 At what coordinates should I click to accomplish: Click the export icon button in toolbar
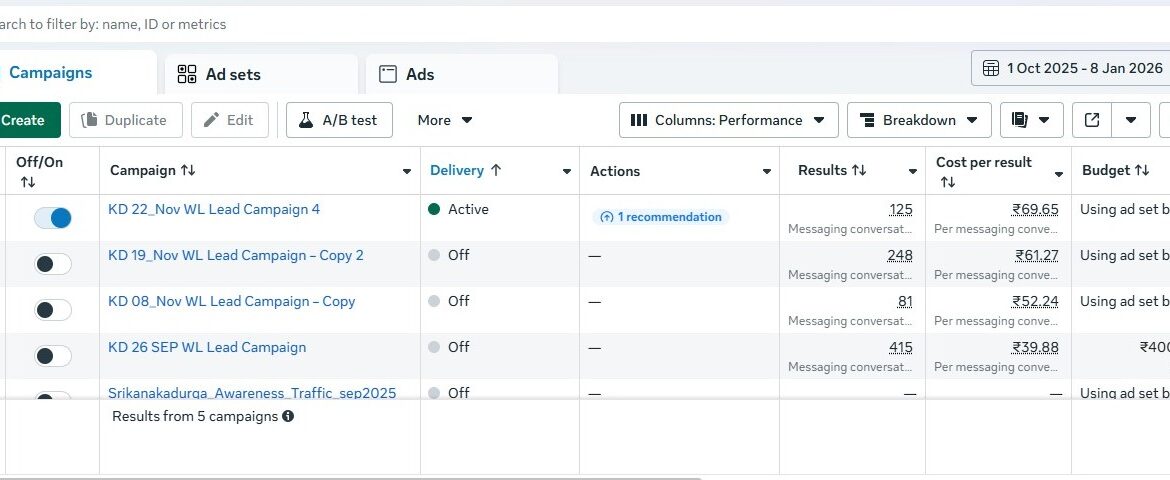pos(1092,120)
